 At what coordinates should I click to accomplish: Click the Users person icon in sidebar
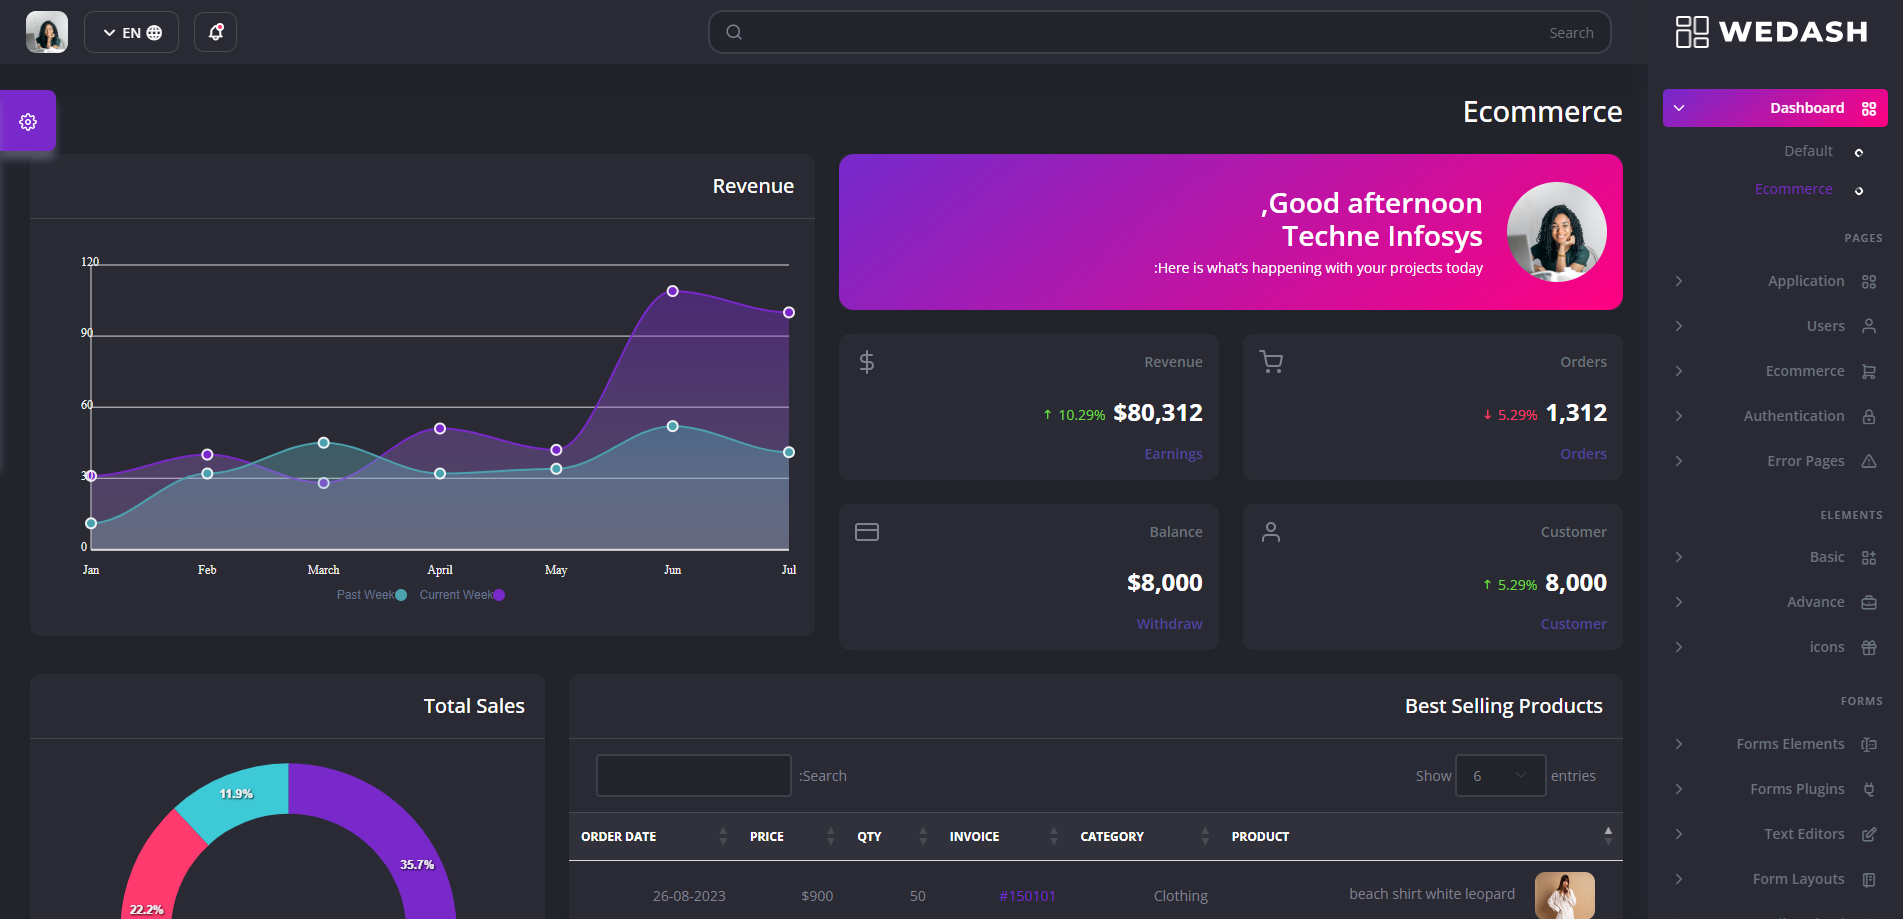[x=1868, y=326]
